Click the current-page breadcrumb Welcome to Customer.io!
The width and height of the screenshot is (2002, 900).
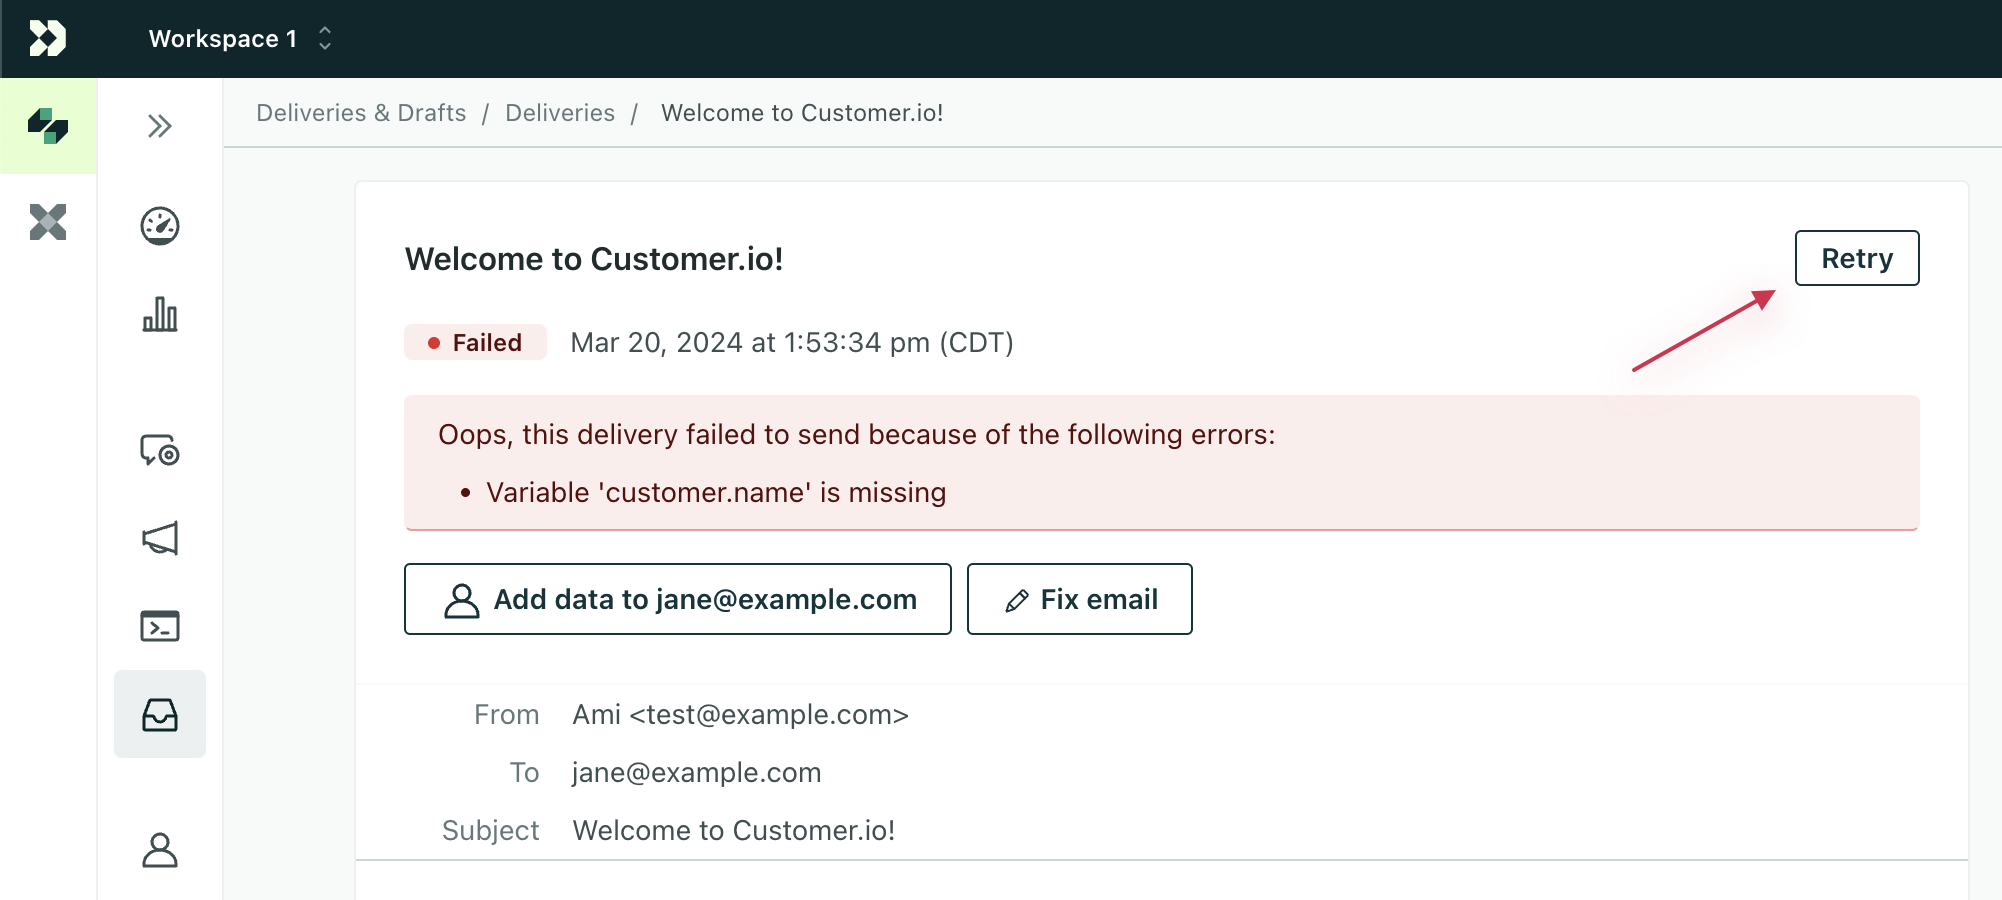click(802, 113)
